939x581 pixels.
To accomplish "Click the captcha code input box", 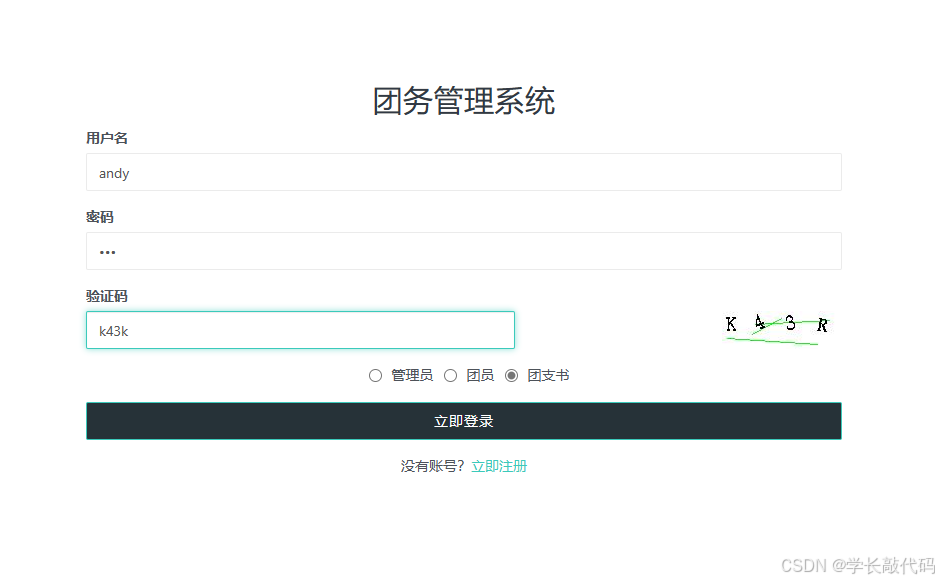I will tap(300, 330).
